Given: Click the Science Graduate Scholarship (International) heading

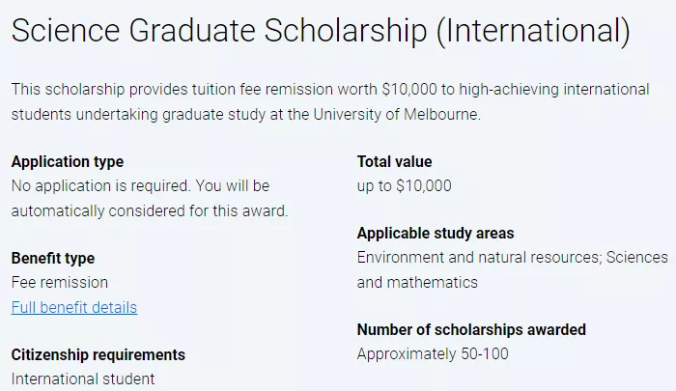Looking at the screenshot, I should coord(321,31).
